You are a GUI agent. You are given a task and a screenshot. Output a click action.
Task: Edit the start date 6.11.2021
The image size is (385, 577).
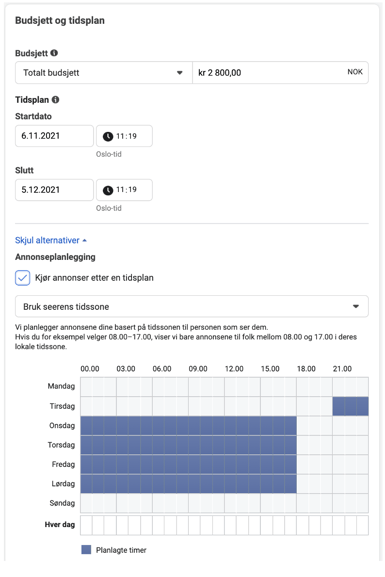[x=54, y=136]
